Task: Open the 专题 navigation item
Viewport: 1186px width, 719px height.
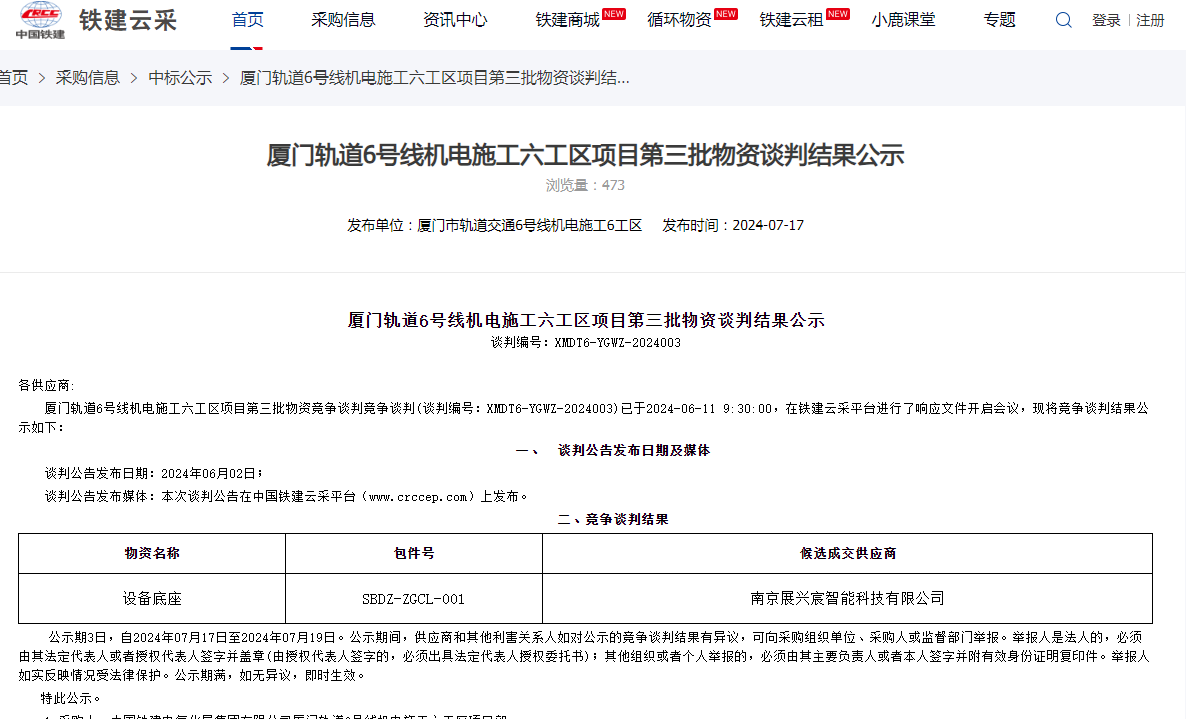Action: pyautogui.click(x=999, y=20)
